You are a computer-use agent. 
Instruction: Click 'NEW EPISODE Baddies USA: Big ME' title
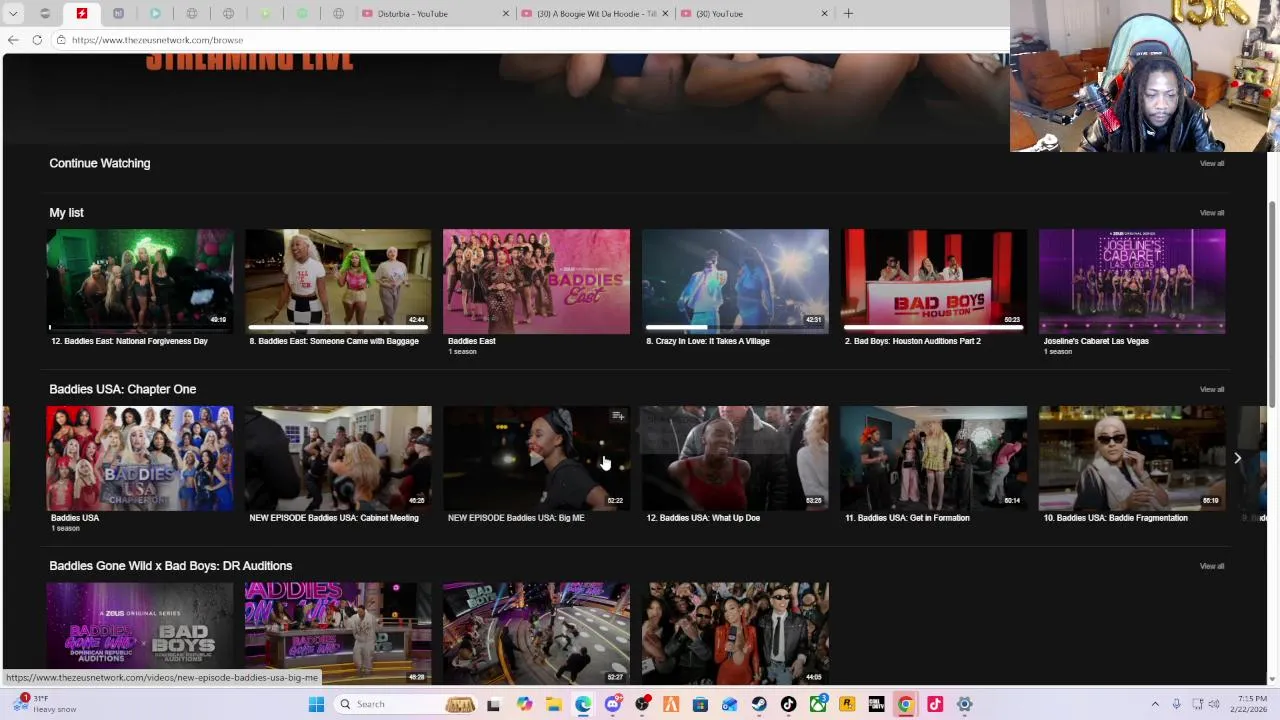(516, 518)
